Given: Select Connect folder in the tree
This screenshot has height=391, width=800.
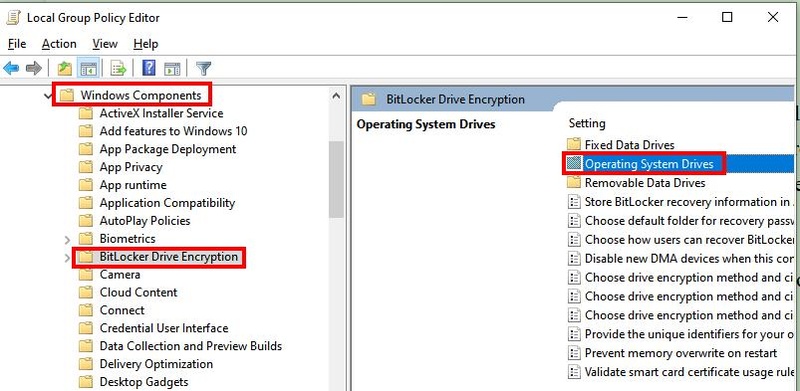Looking at the screenshot, I should pos(122,310).
